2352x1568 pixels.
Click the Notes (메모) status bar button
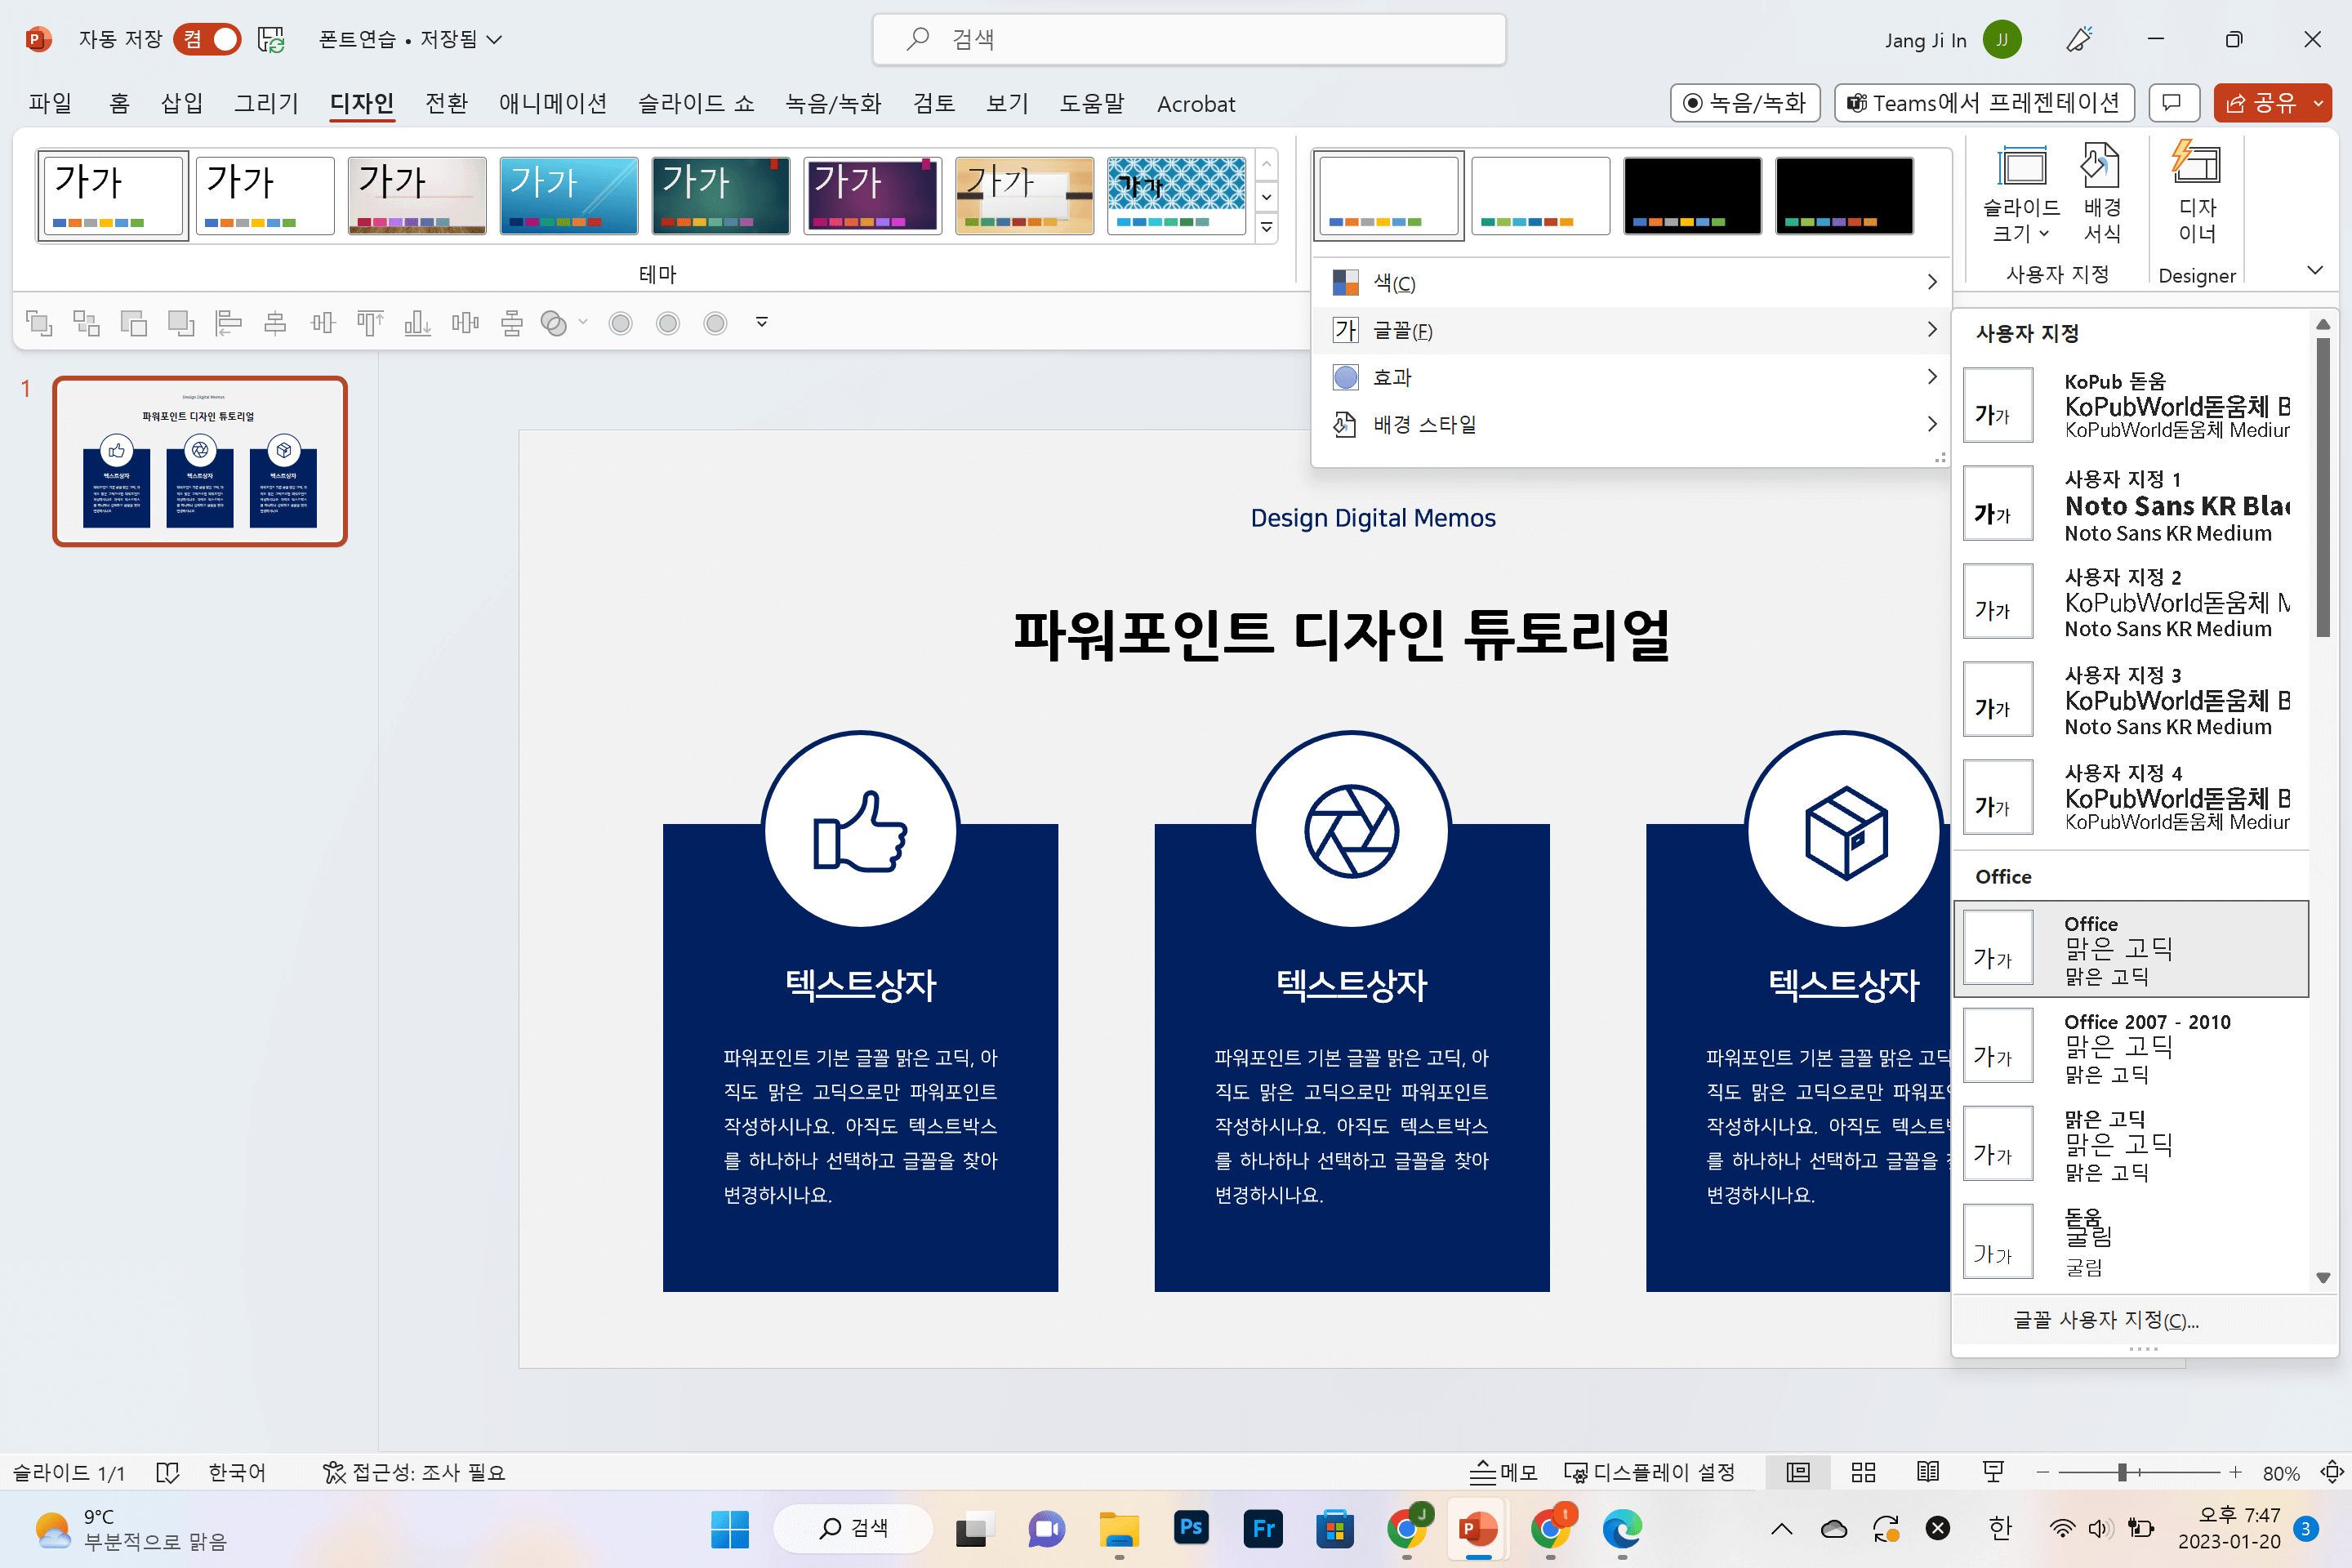pos(1503,1472)
